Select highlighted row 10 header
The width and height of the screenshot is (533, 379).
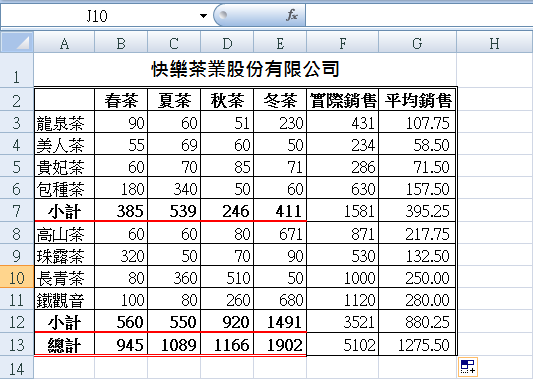(x=17, y=277)
